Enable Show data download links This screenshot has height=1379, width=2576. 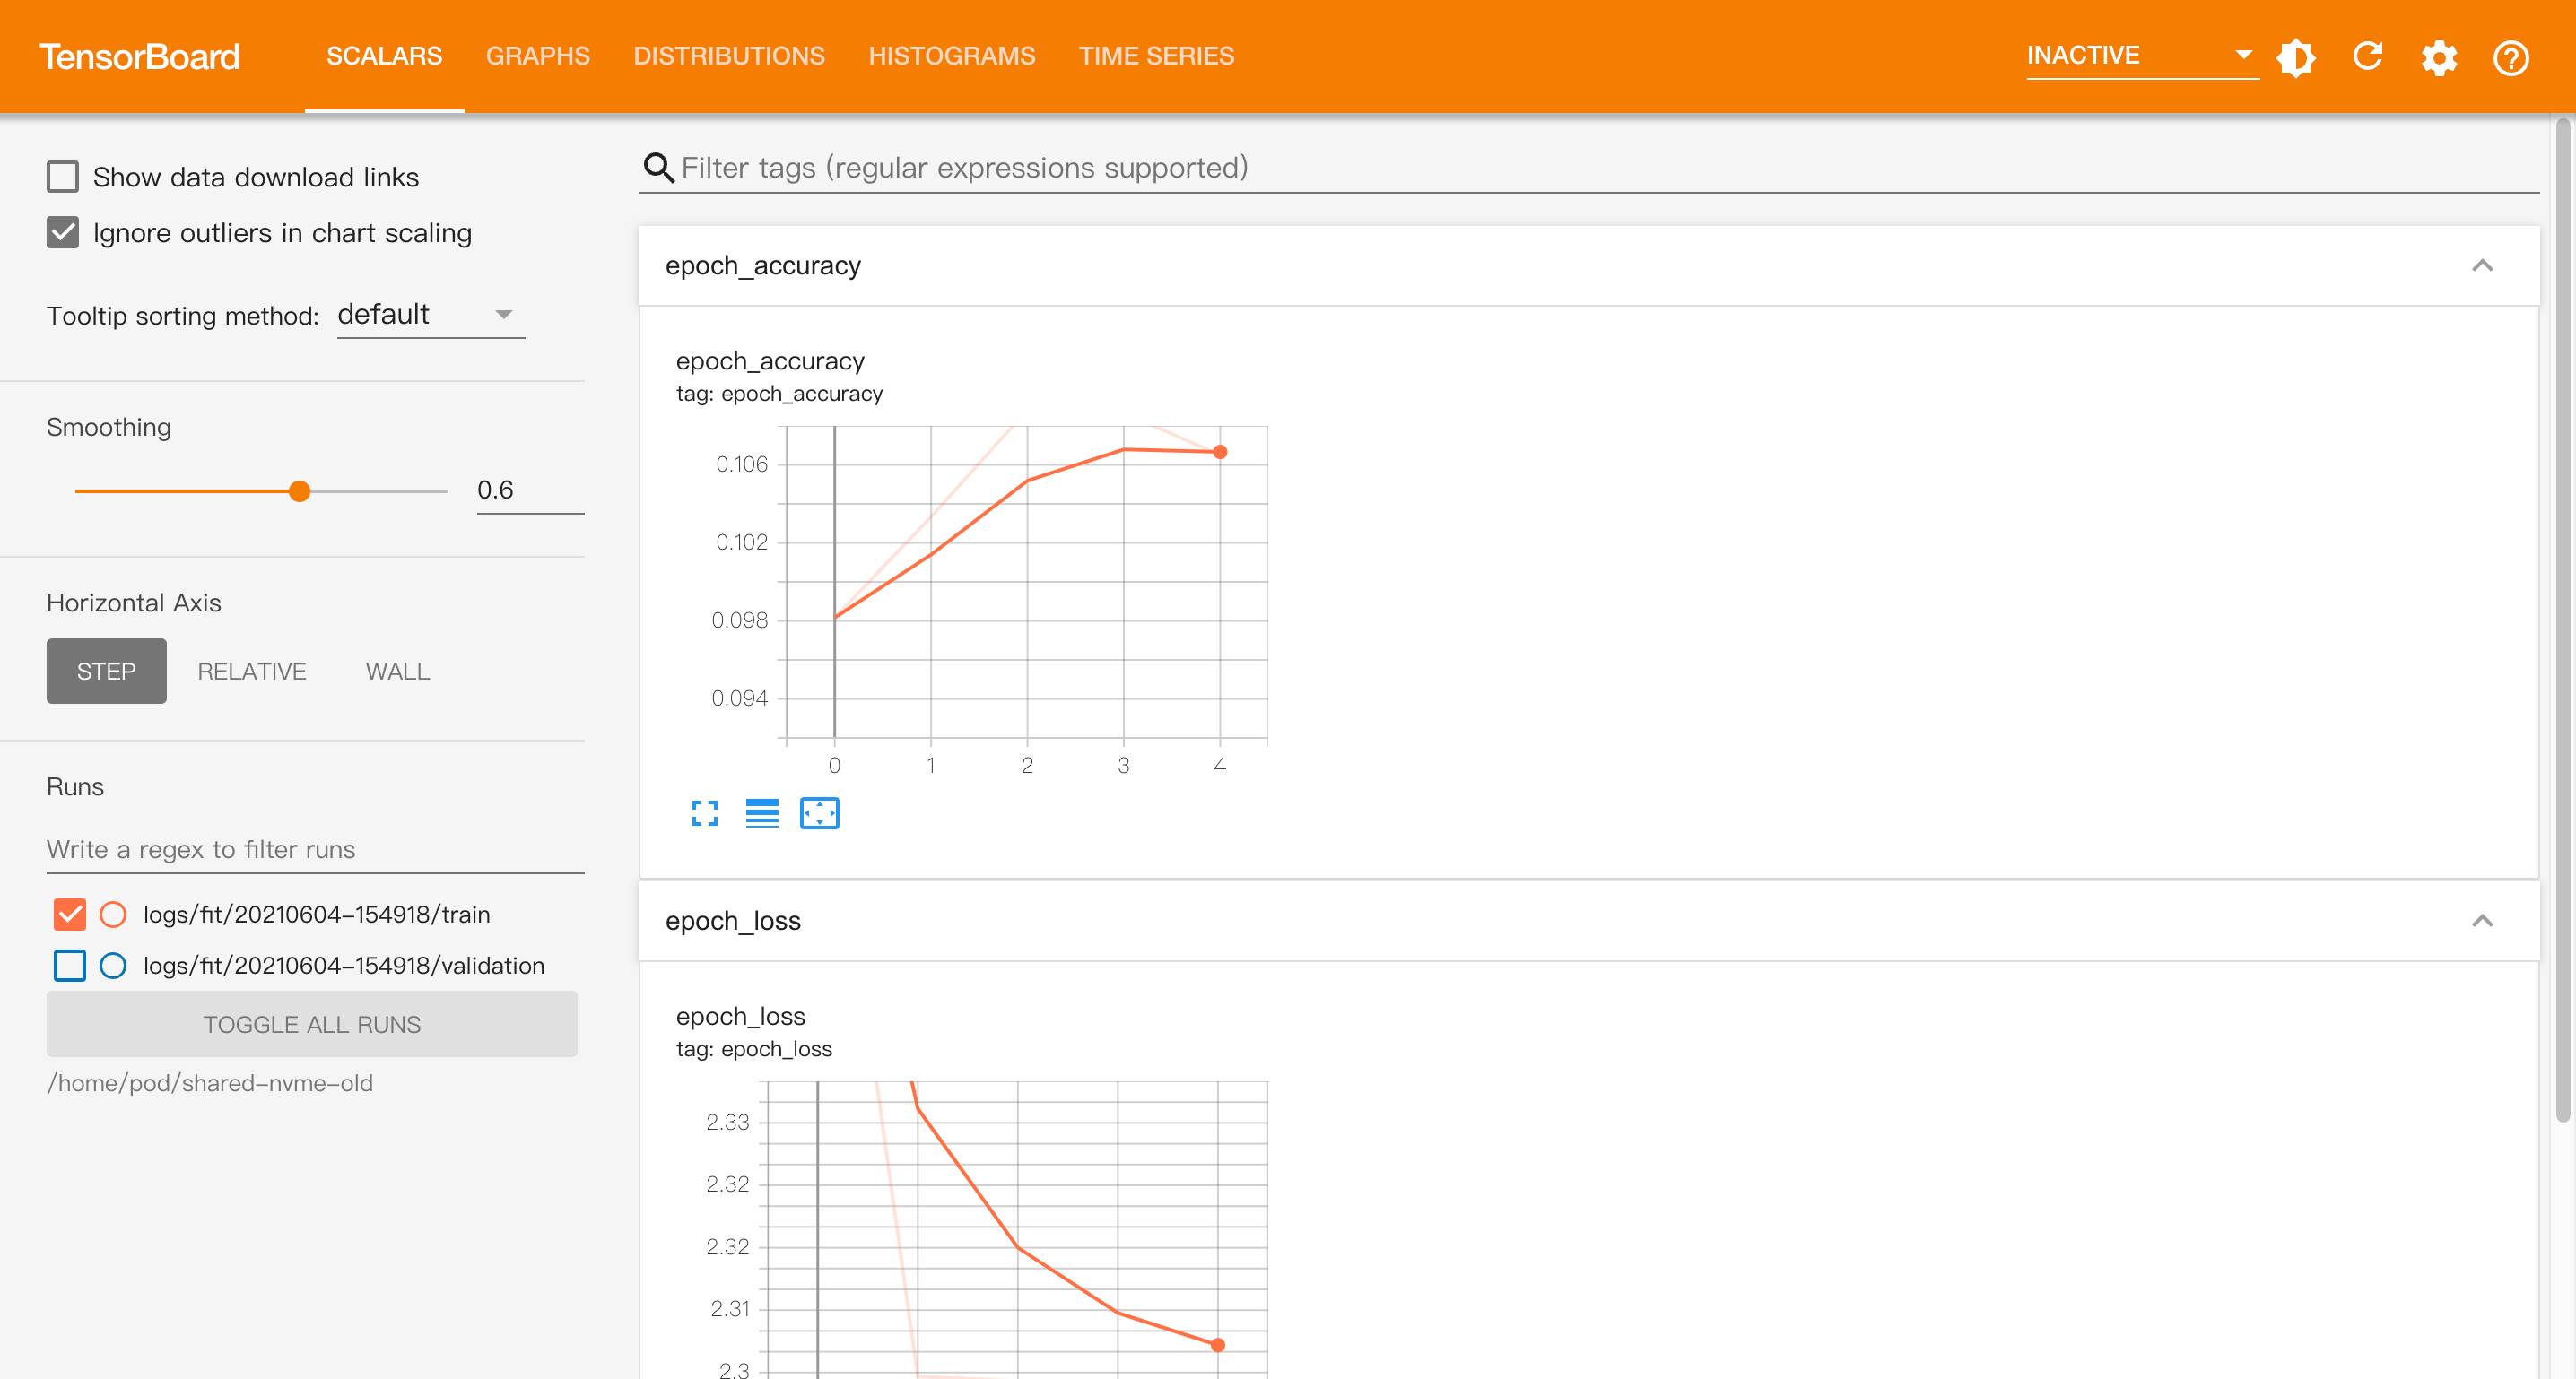pyautogui.click(x=63, y=177)
